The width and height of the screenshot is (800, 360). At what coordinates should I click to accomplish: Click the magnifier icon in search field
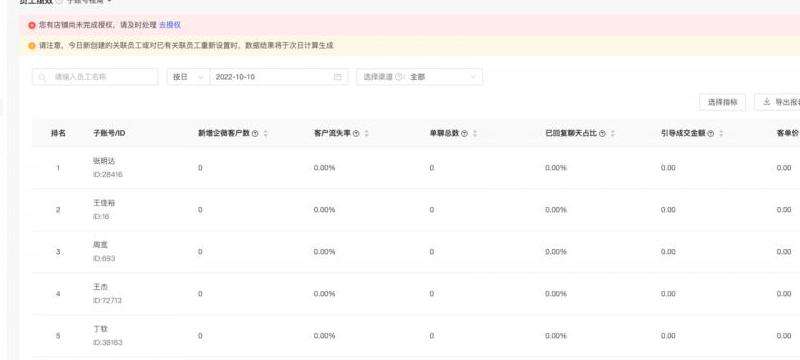[x=42, y=77]
